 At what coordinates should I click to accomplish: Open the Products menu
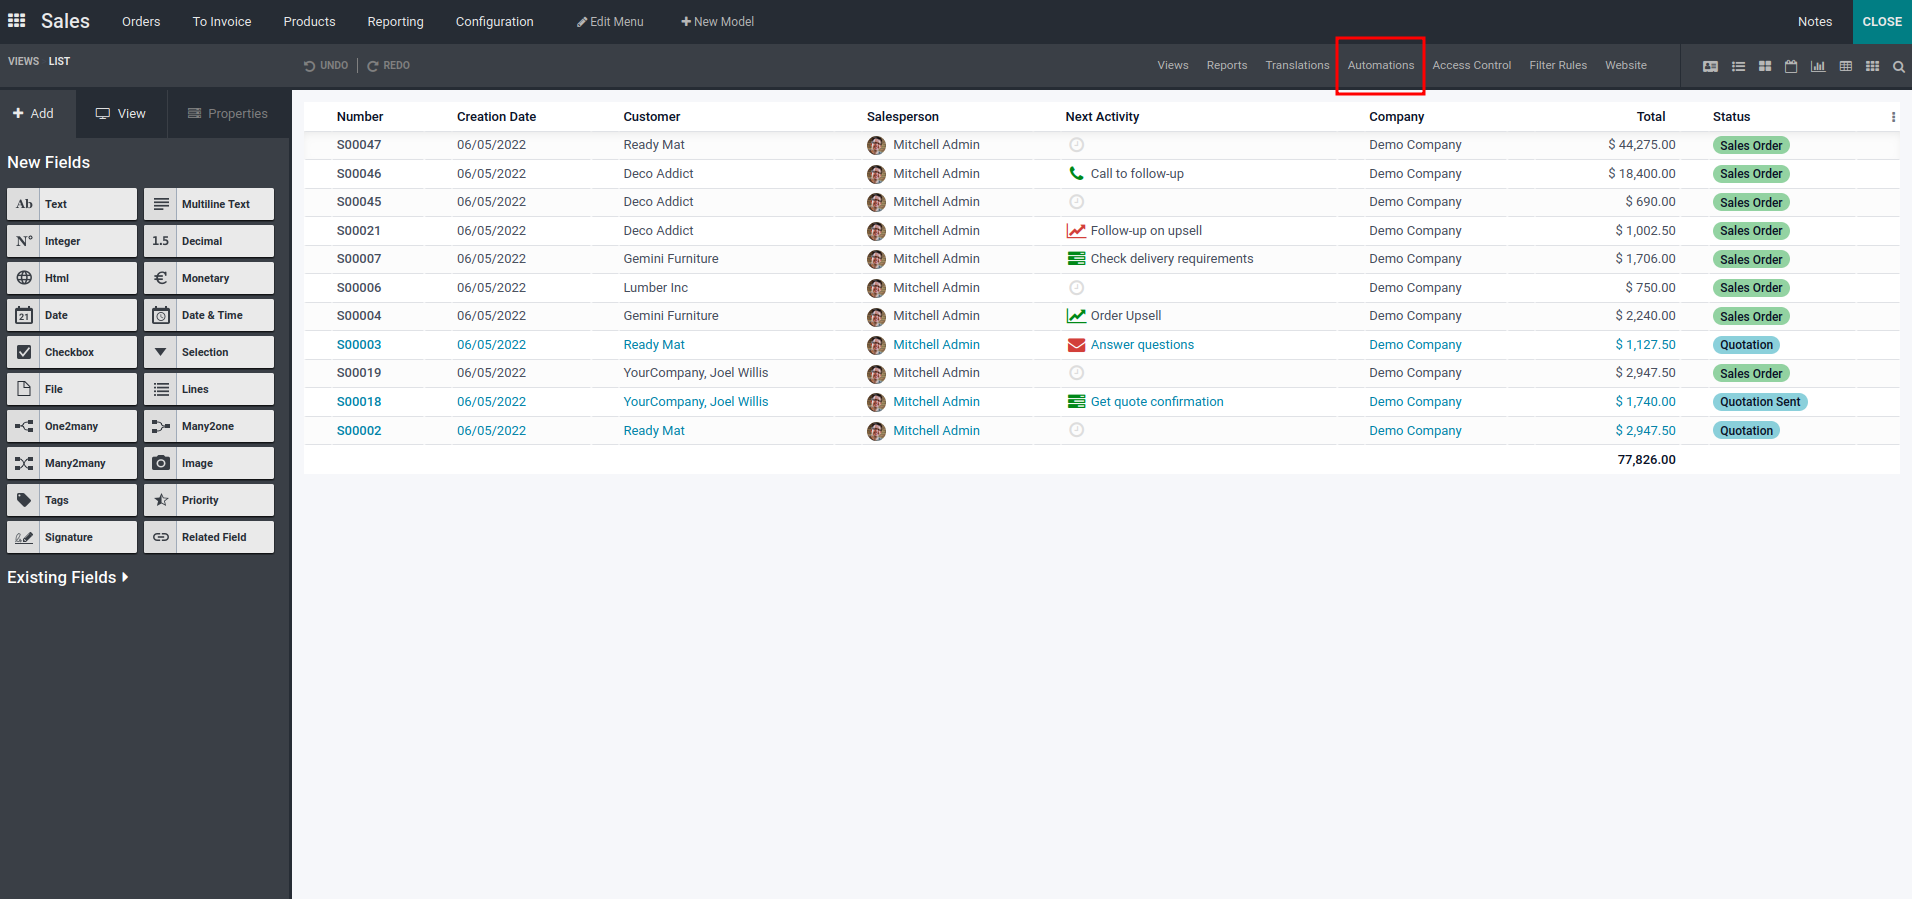click(x=309, y=21)
